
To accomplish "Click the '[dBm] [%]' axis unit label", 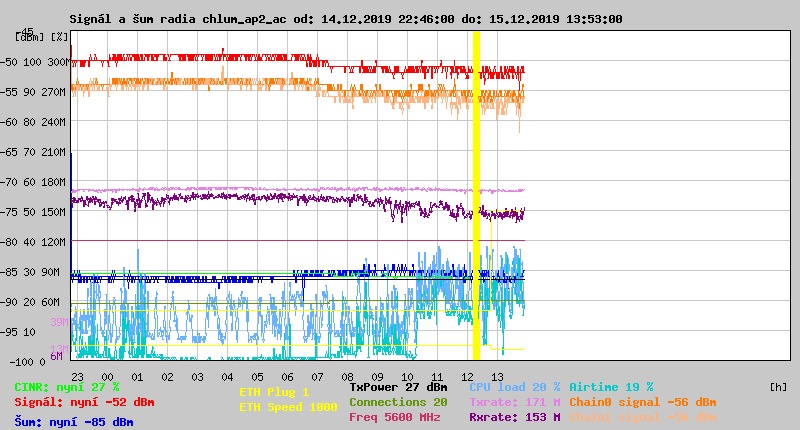I will pyautogui.click(x=41, y=37).
